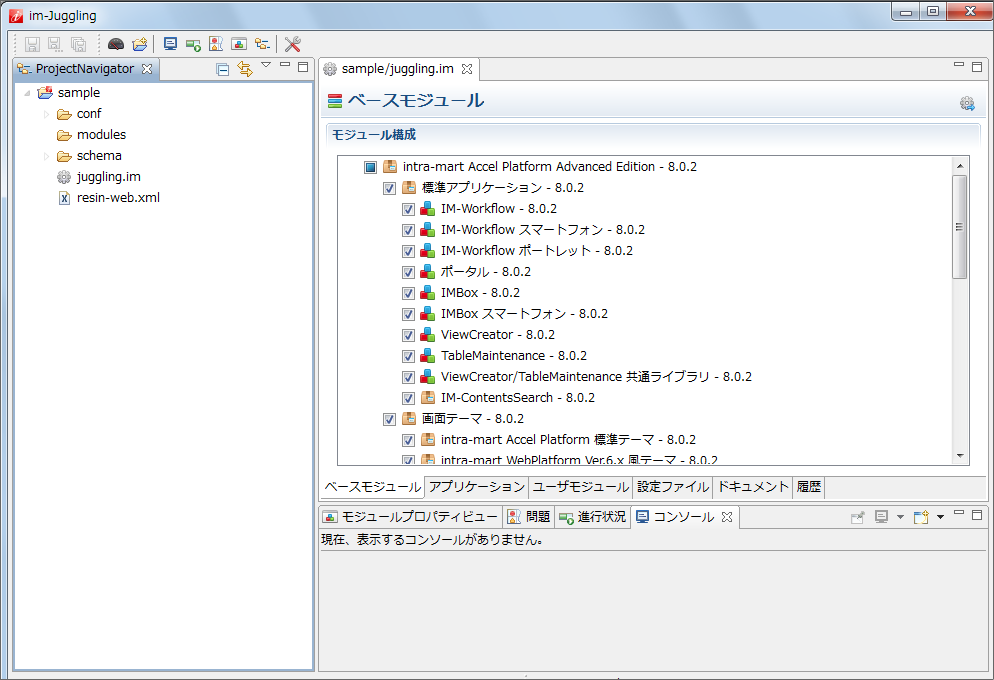Click the project navigator tree toolbar icon
This screenshot has height=680, width=994.
(262, 44)
